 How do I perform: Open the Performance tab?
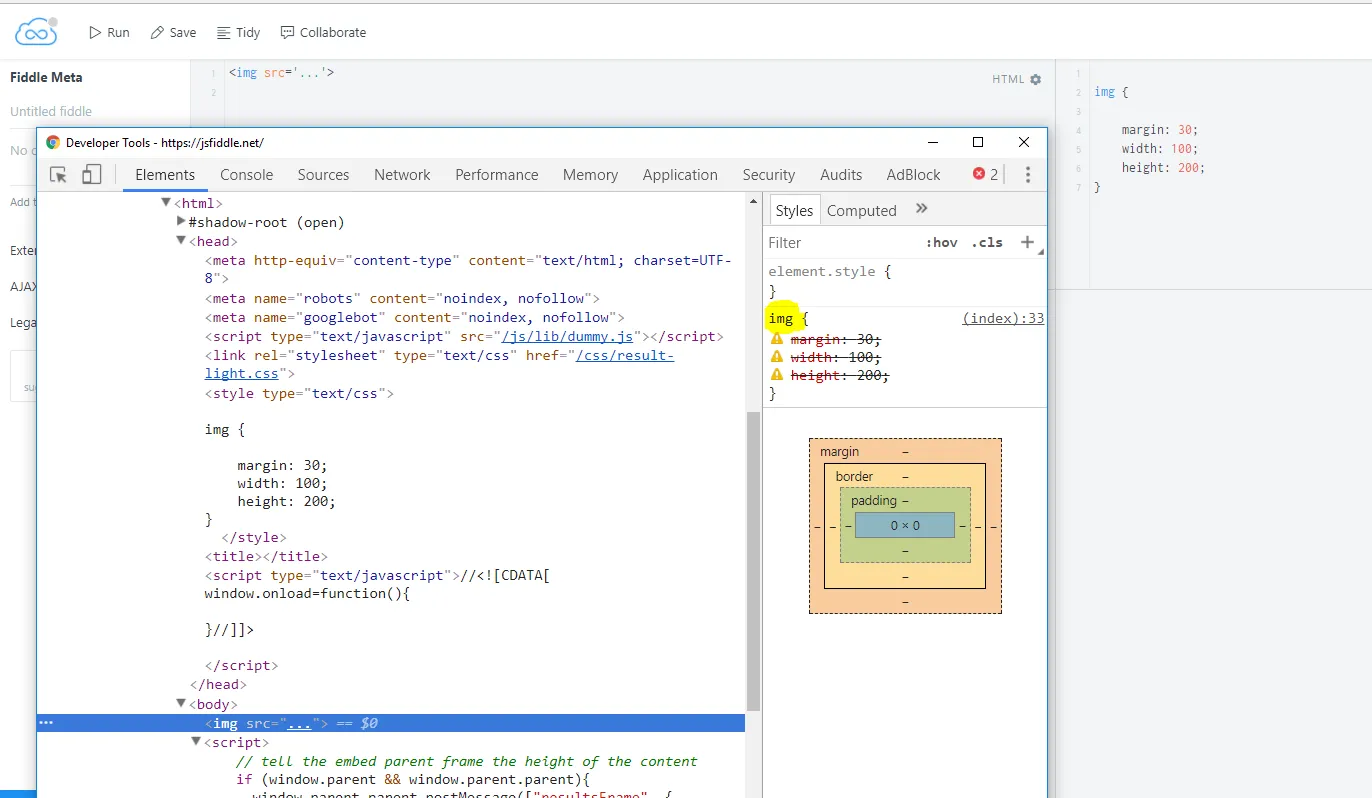coord(497,175)
